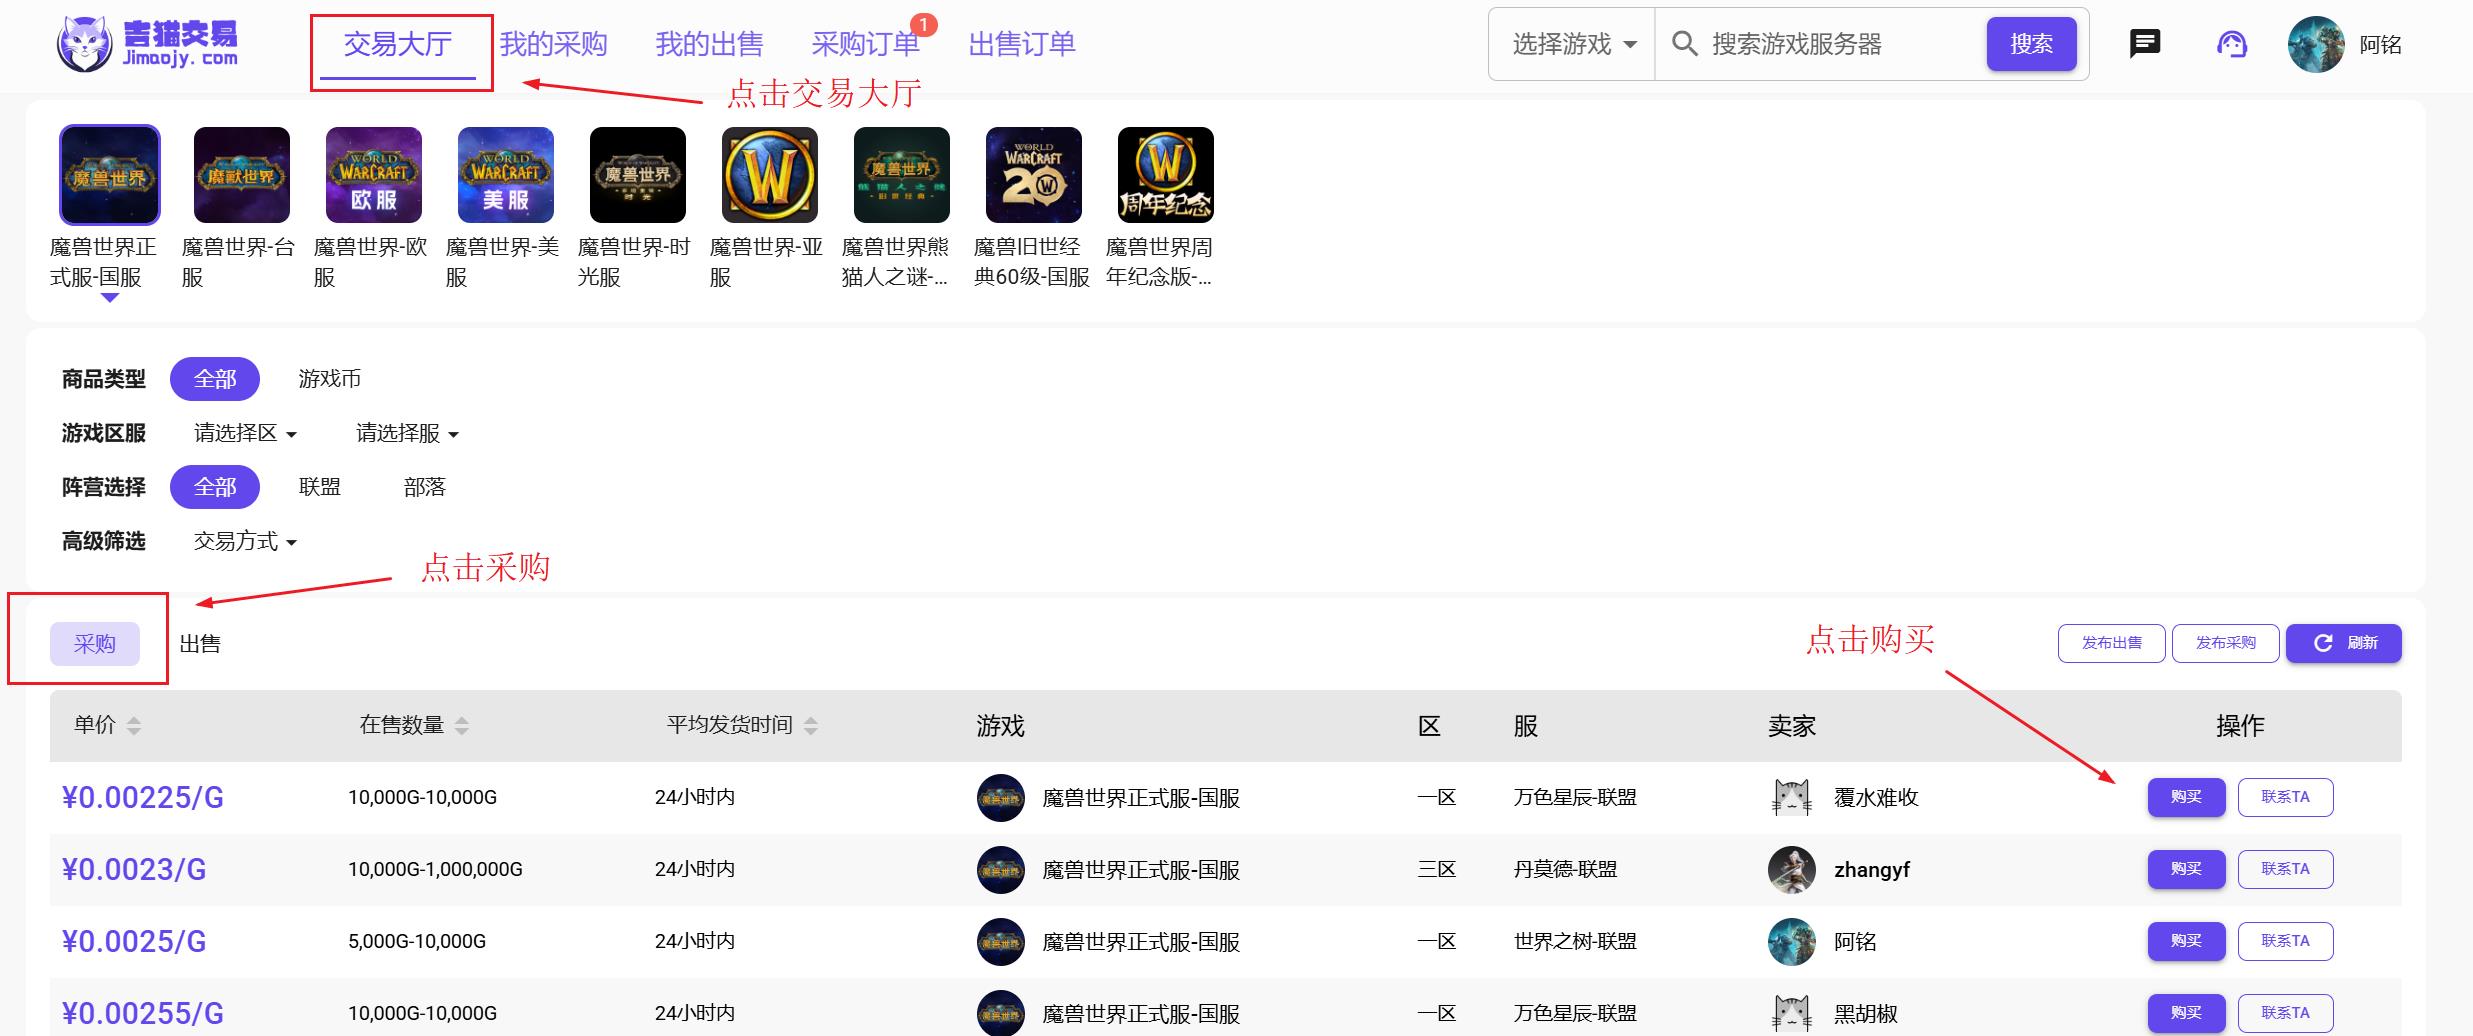Select the 魔兽世界-欧服 game icon
This screenshot has height=1036, width=2473.
point(373,175)
